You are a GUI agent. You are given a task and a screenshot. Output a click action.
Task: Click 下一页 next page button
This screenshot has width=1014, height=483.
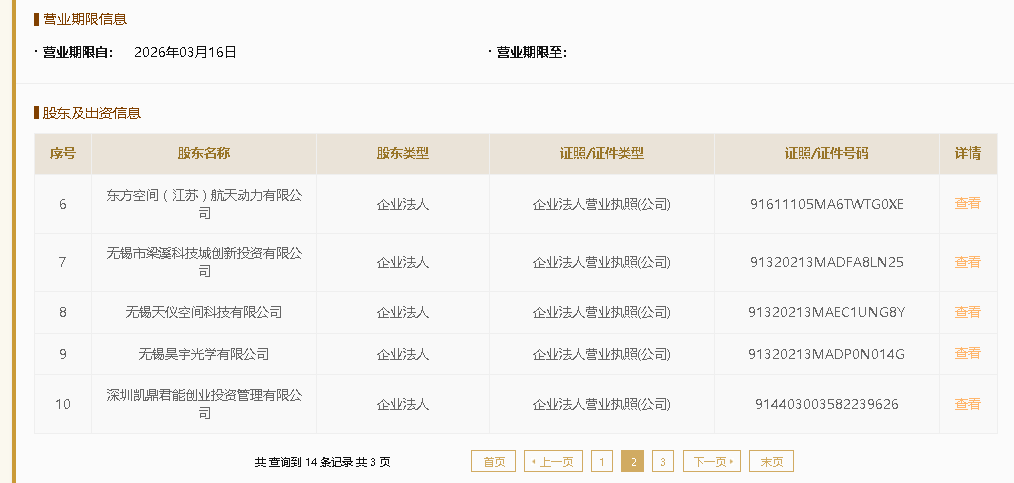[711, 461]
